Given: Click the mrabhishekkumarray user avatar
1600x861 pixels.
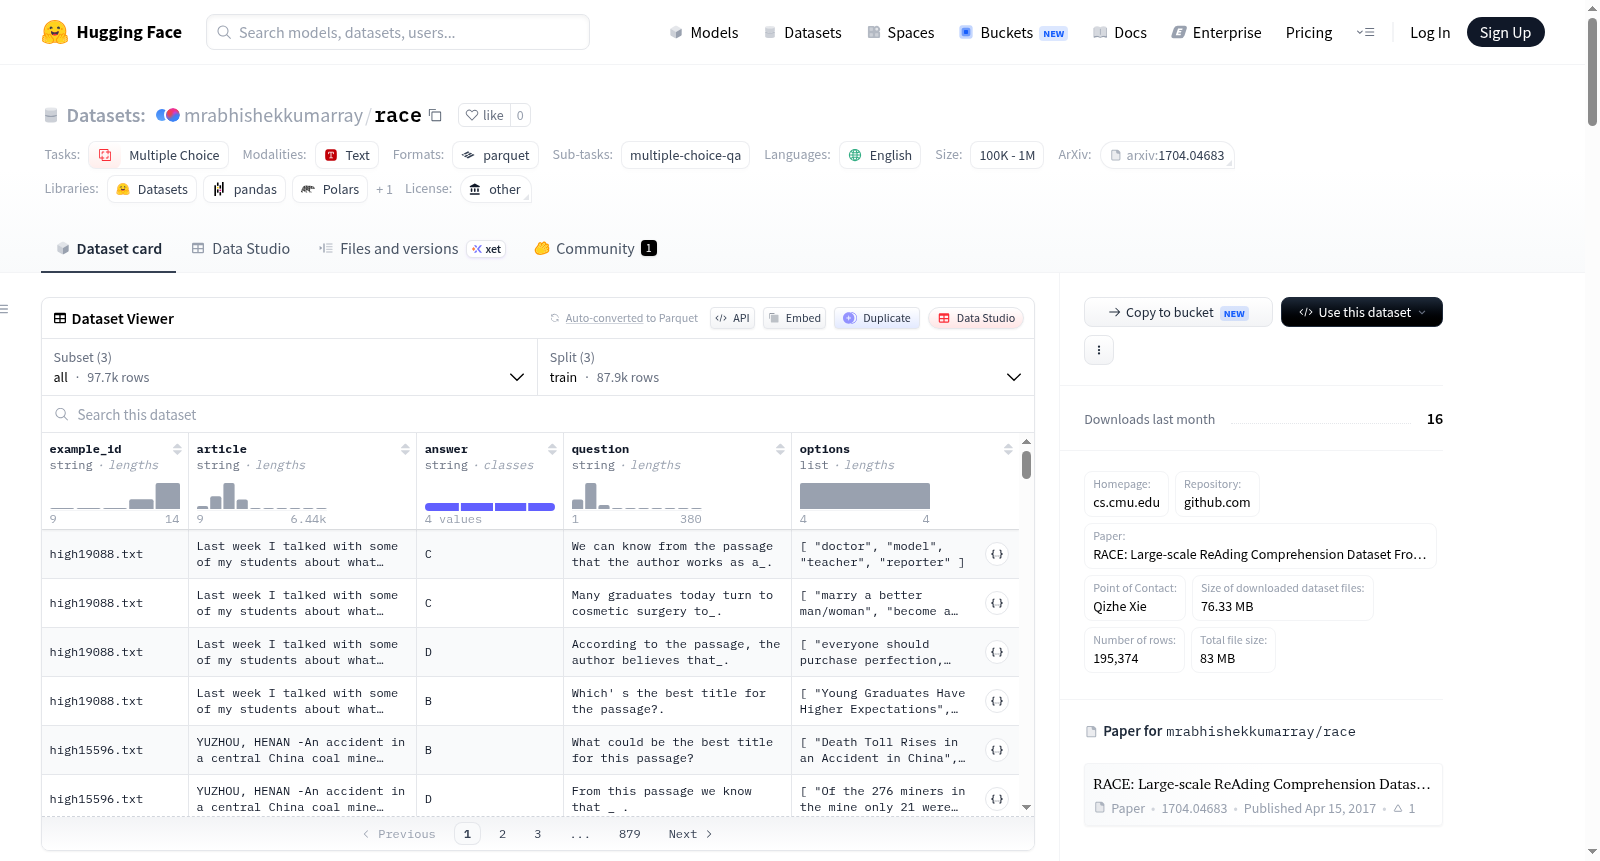Looking at the screenshot, I should coord(168,115).
